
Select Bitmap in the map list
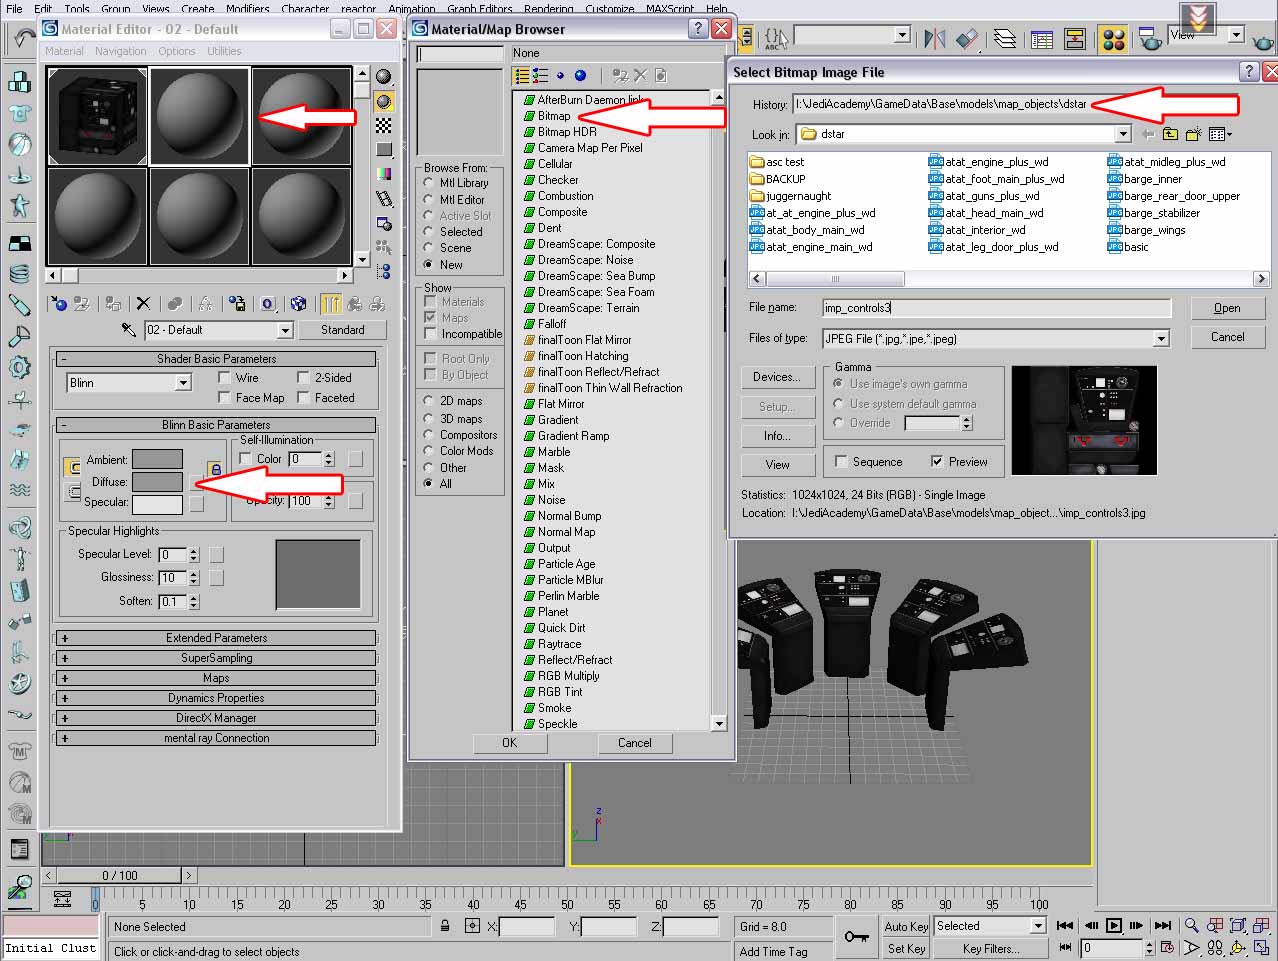coord(553,116)
